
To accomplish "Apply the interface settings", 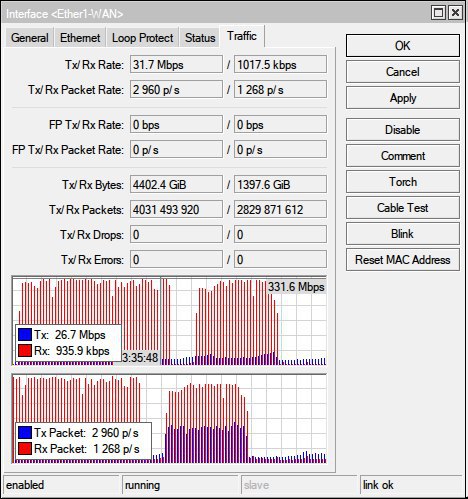I will coord(403,98).
